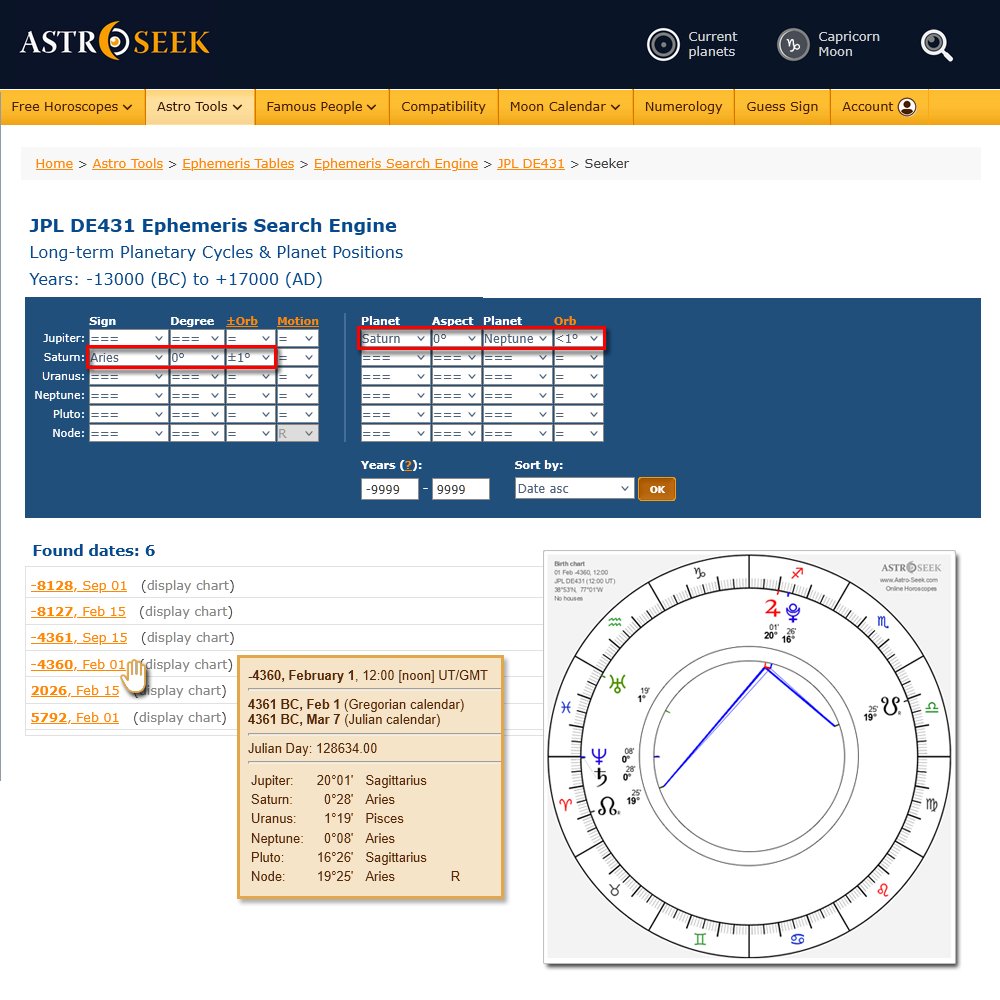Open Free Horoscopes menu
The height and width of the screenshot is (1000, 1000).
(72, 107)
